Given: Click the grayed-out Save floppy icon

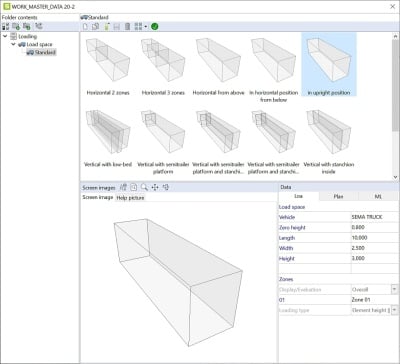Looking at the screenshot, I should pyautogui.click(x=117, y=27).
